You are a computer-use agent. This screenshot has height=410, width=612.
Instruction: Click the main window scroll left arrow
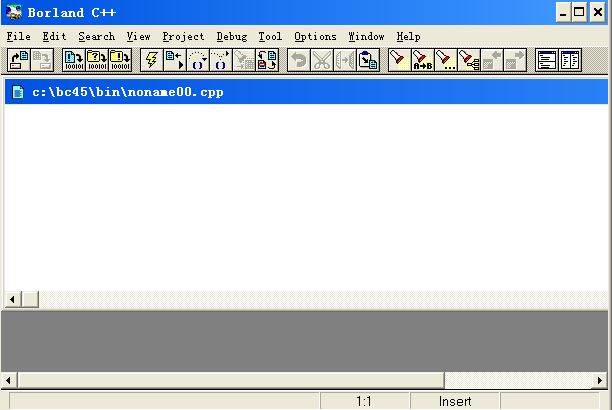(x=9, y=380)
